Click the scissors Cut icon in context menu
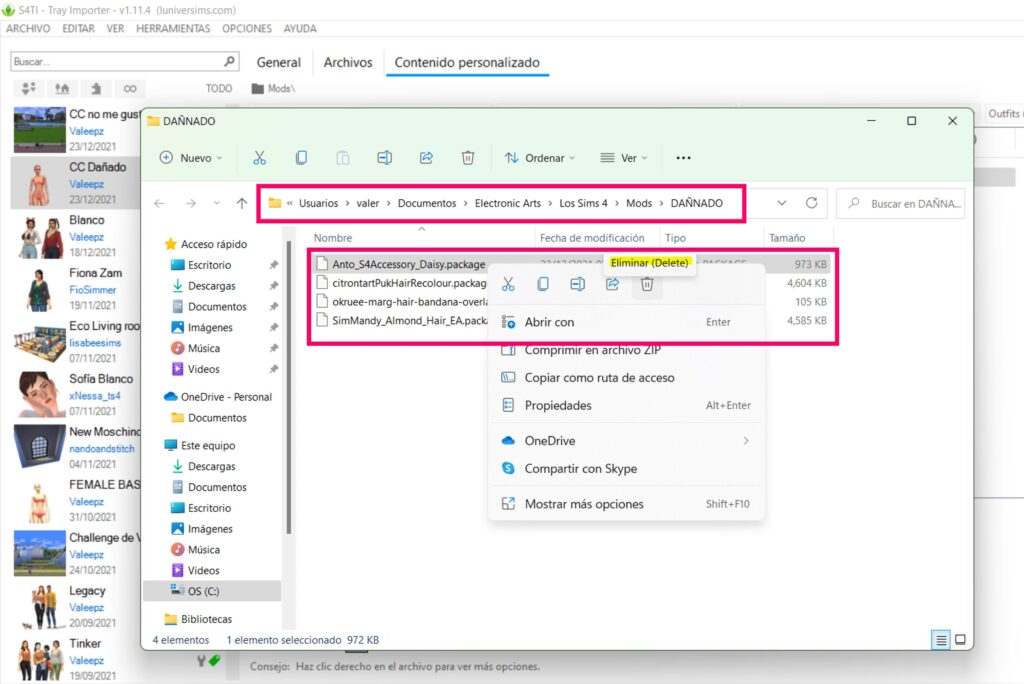This screenshot has height=684, width=1024. point(508,284)
